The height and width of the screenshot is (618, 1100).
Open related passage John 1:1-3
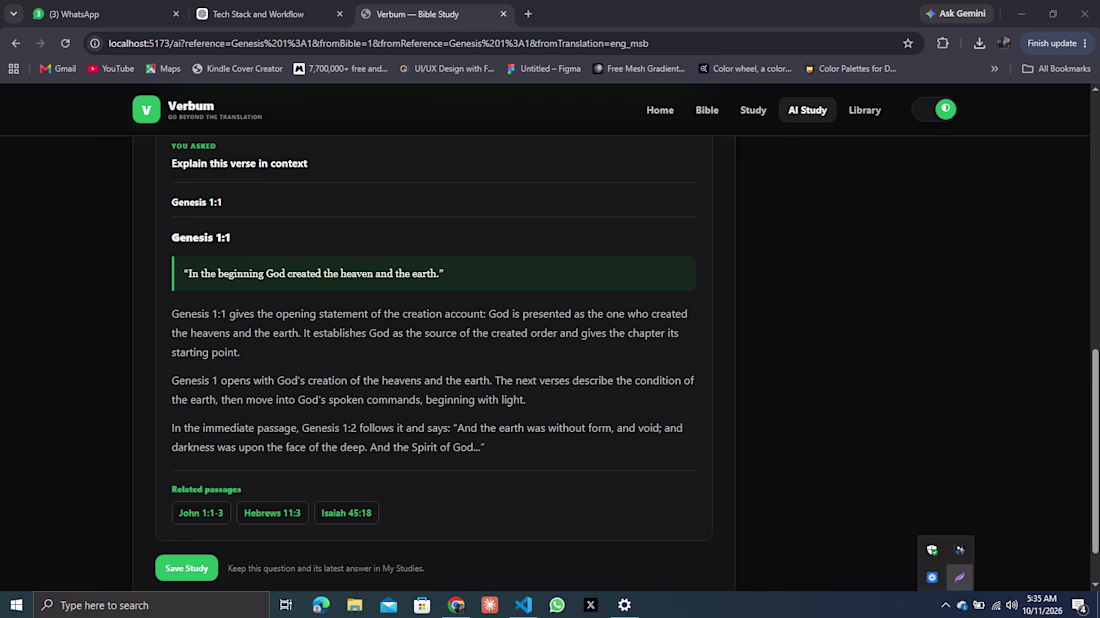tap(201, 513)
